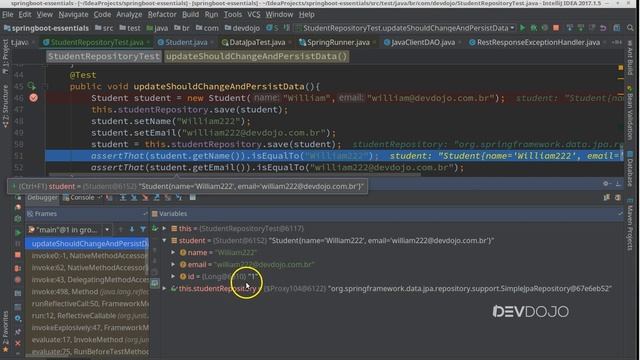Click devdojo folder in navigation bar
640x360 pixels.
242,28
